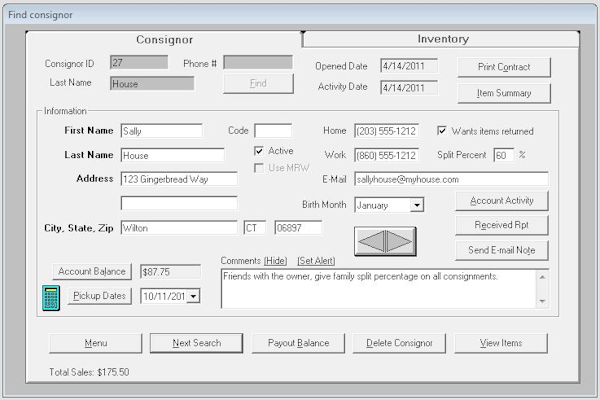
Task: Click the Payout Balance button
Action: 298,343
